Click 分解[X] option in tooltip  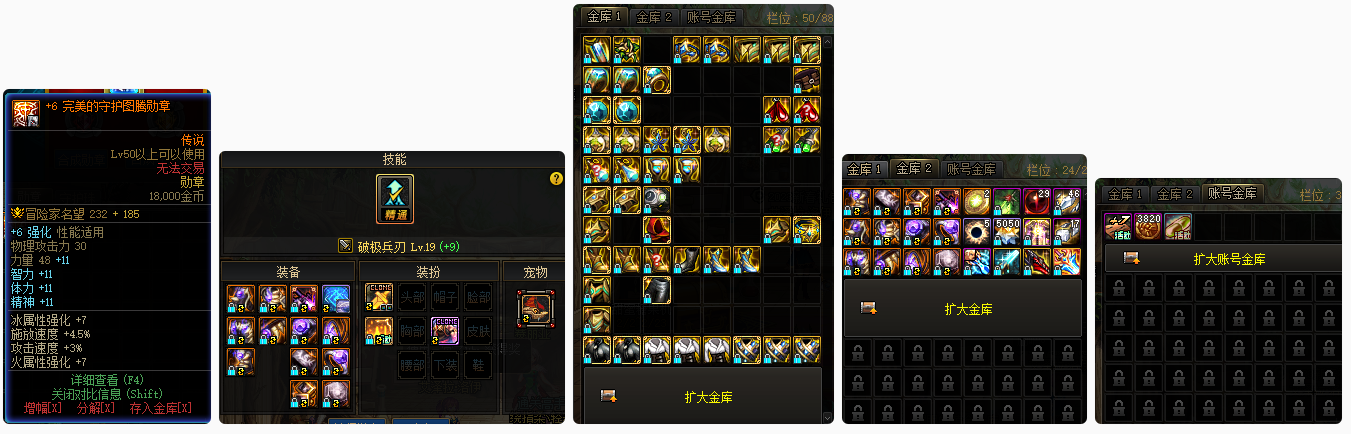[x=96, y=408]
